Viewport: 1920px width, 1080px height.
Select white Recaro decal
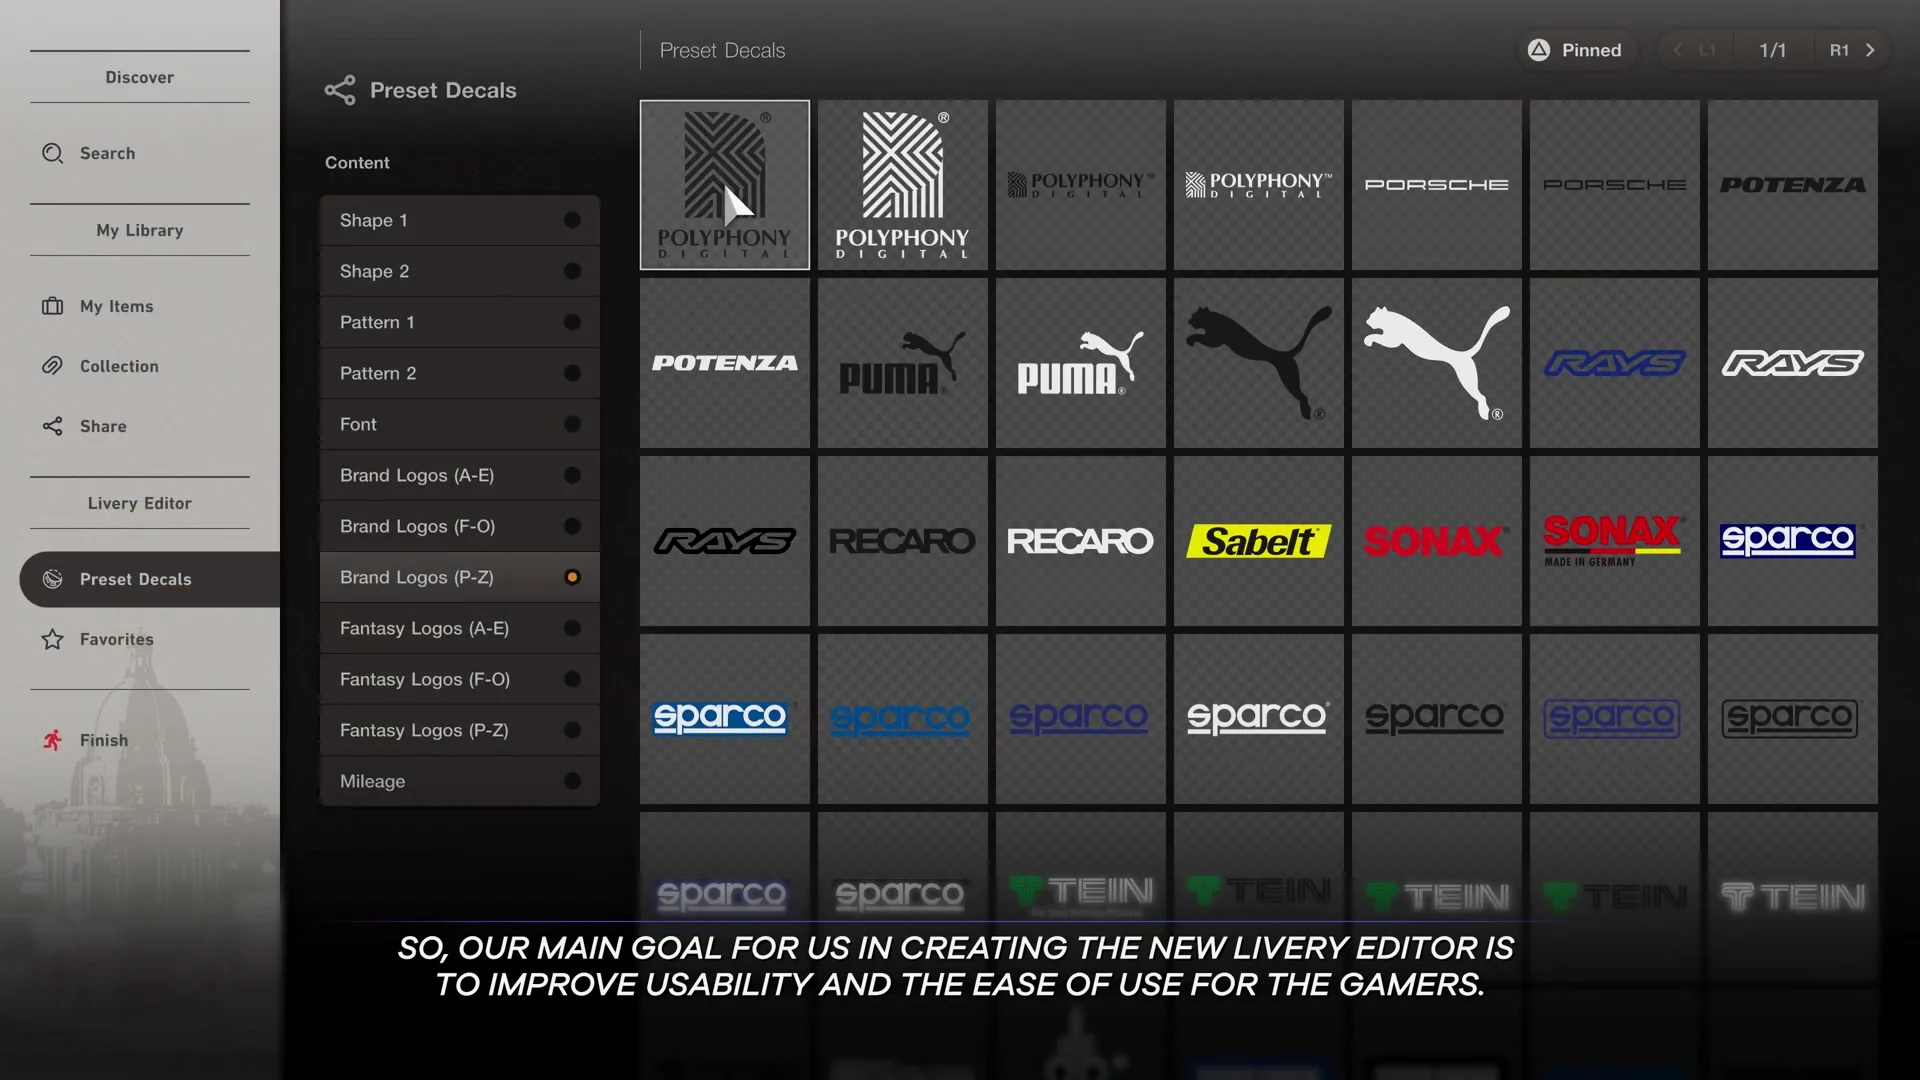point(1081,541)
